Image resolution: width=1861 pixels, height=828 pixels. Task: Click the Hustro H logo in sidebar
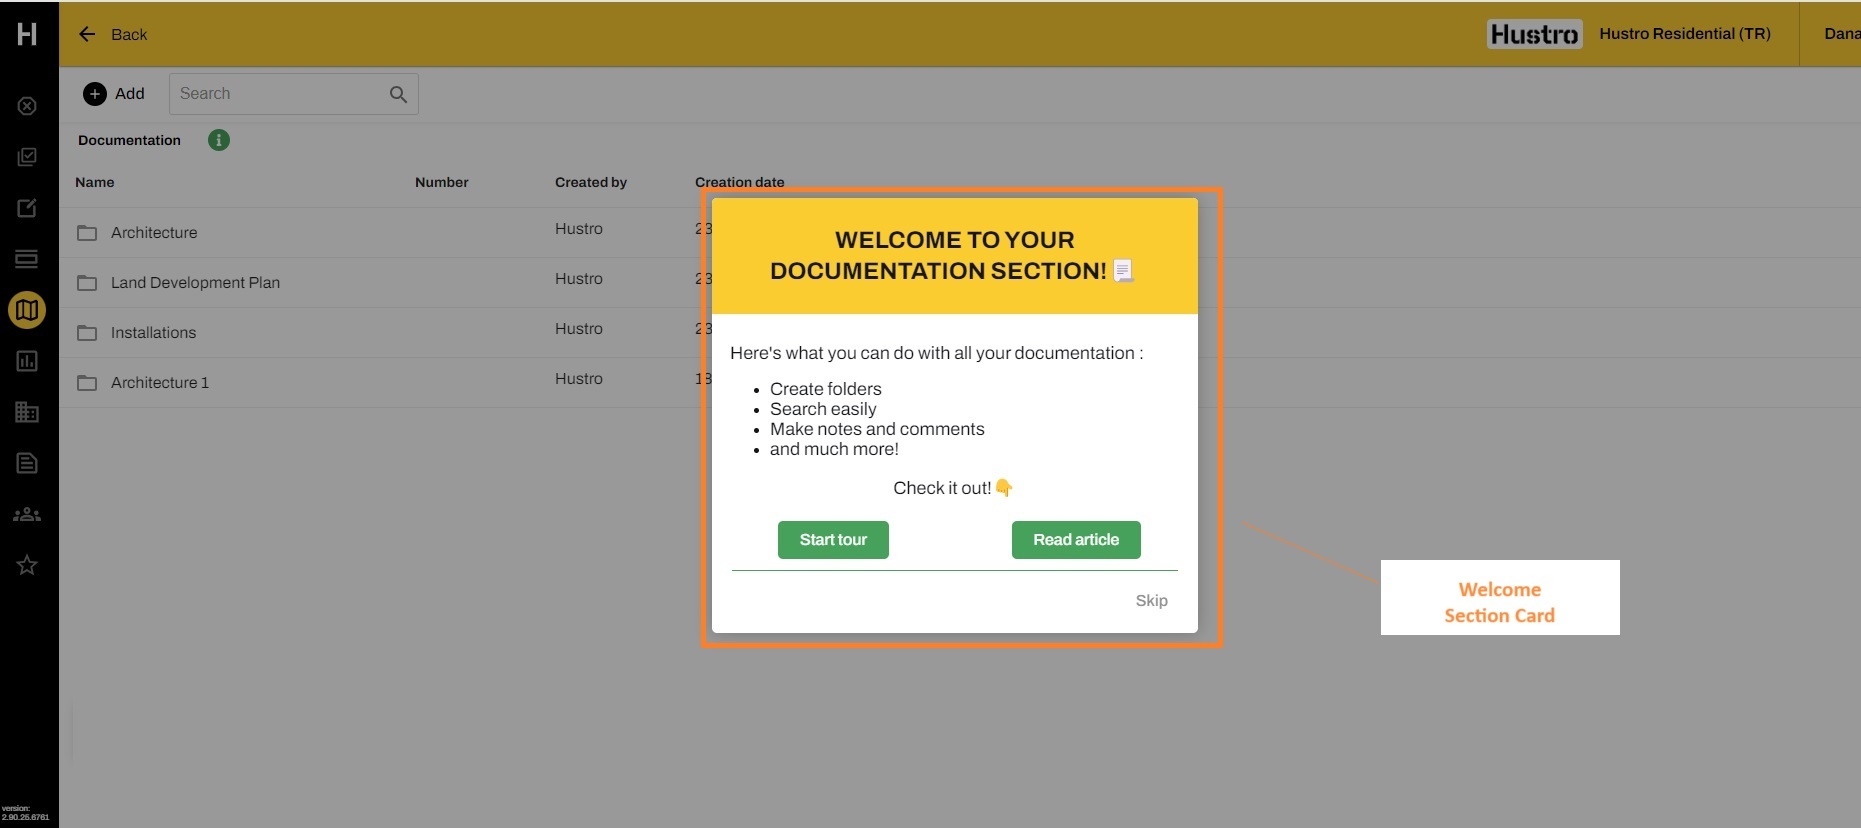click(27, 34)
